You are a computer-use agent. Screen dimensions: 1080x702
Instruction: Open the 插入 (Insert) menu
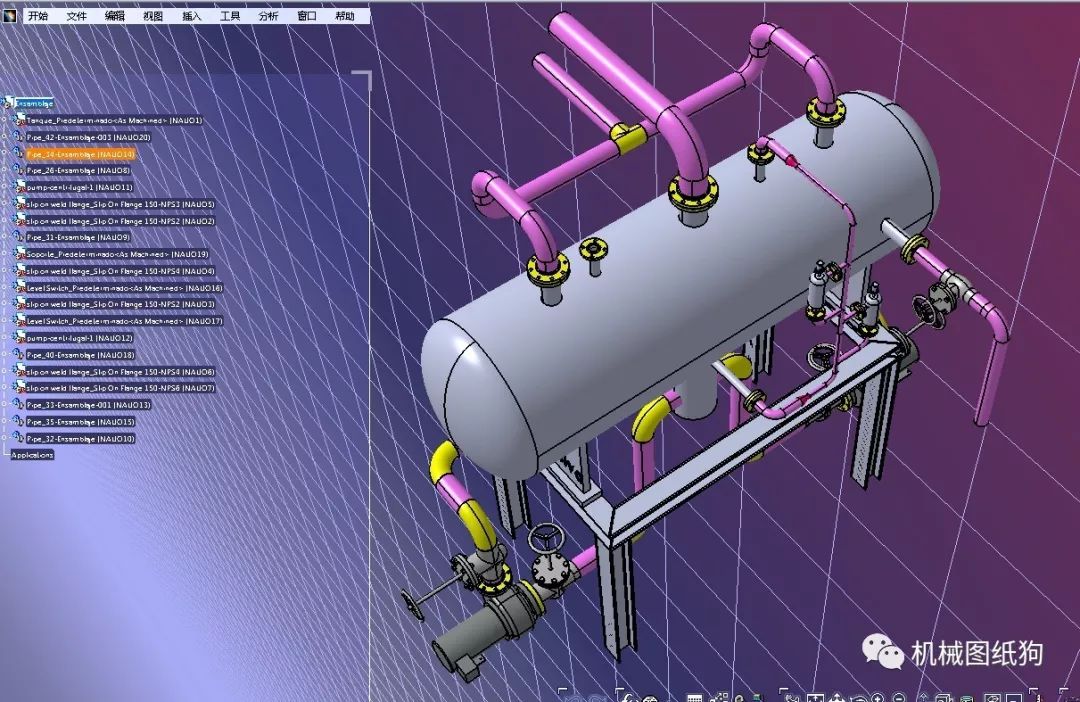pos(191,15)
